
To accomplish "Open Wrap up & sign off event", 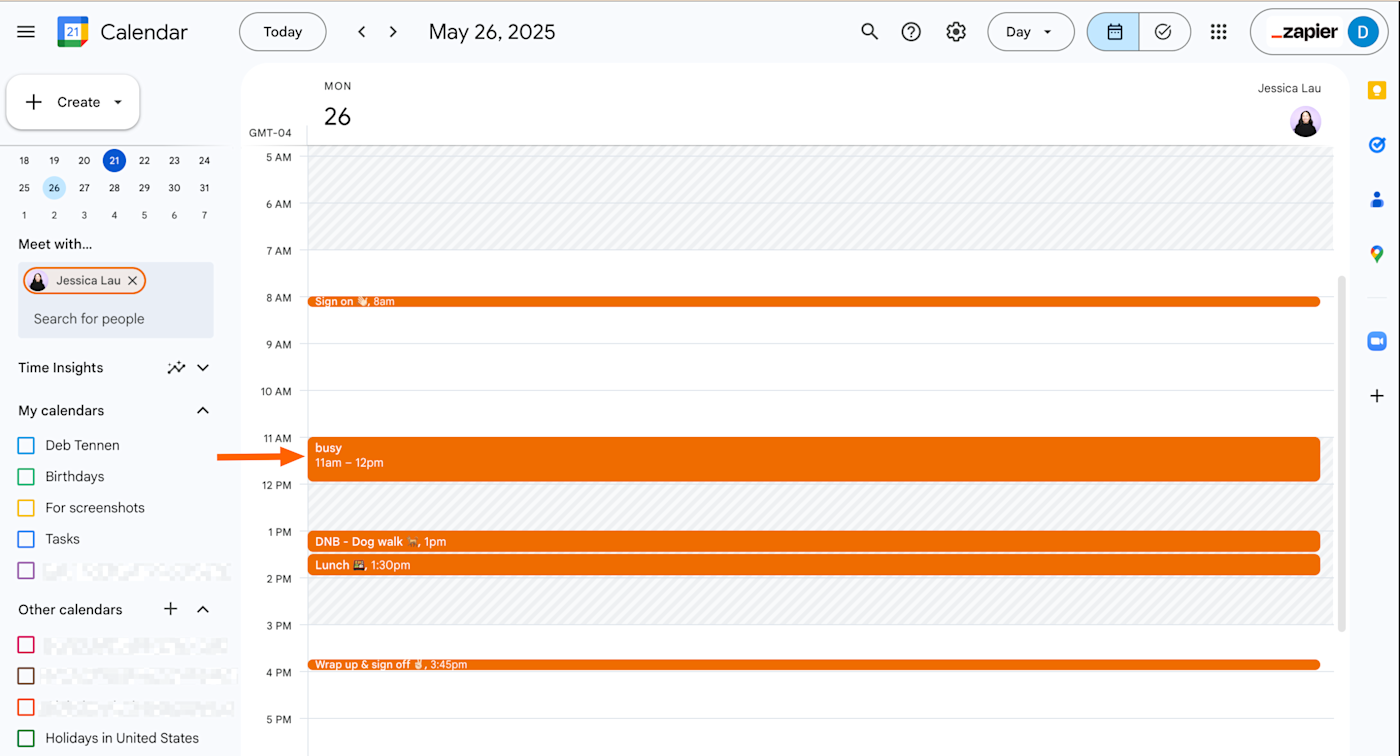I will pos(814,664).
